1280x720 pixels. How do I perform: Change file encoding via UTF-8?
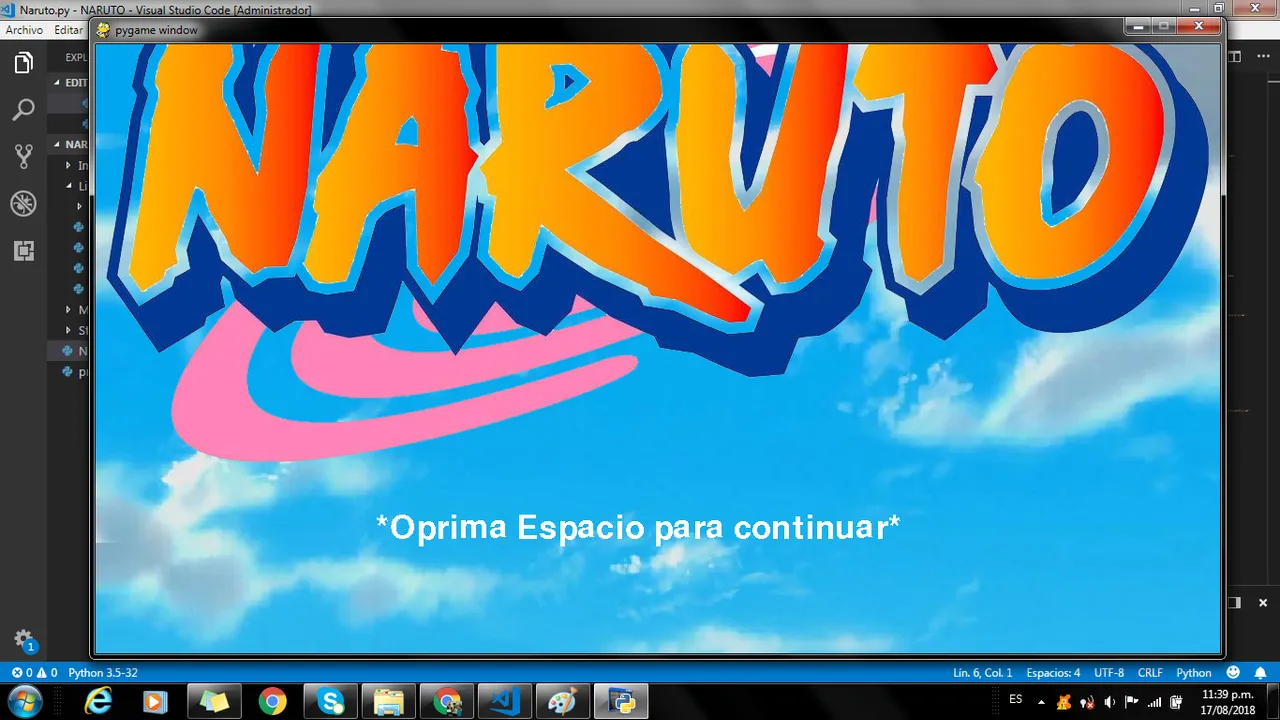[x=1109, y=673]
